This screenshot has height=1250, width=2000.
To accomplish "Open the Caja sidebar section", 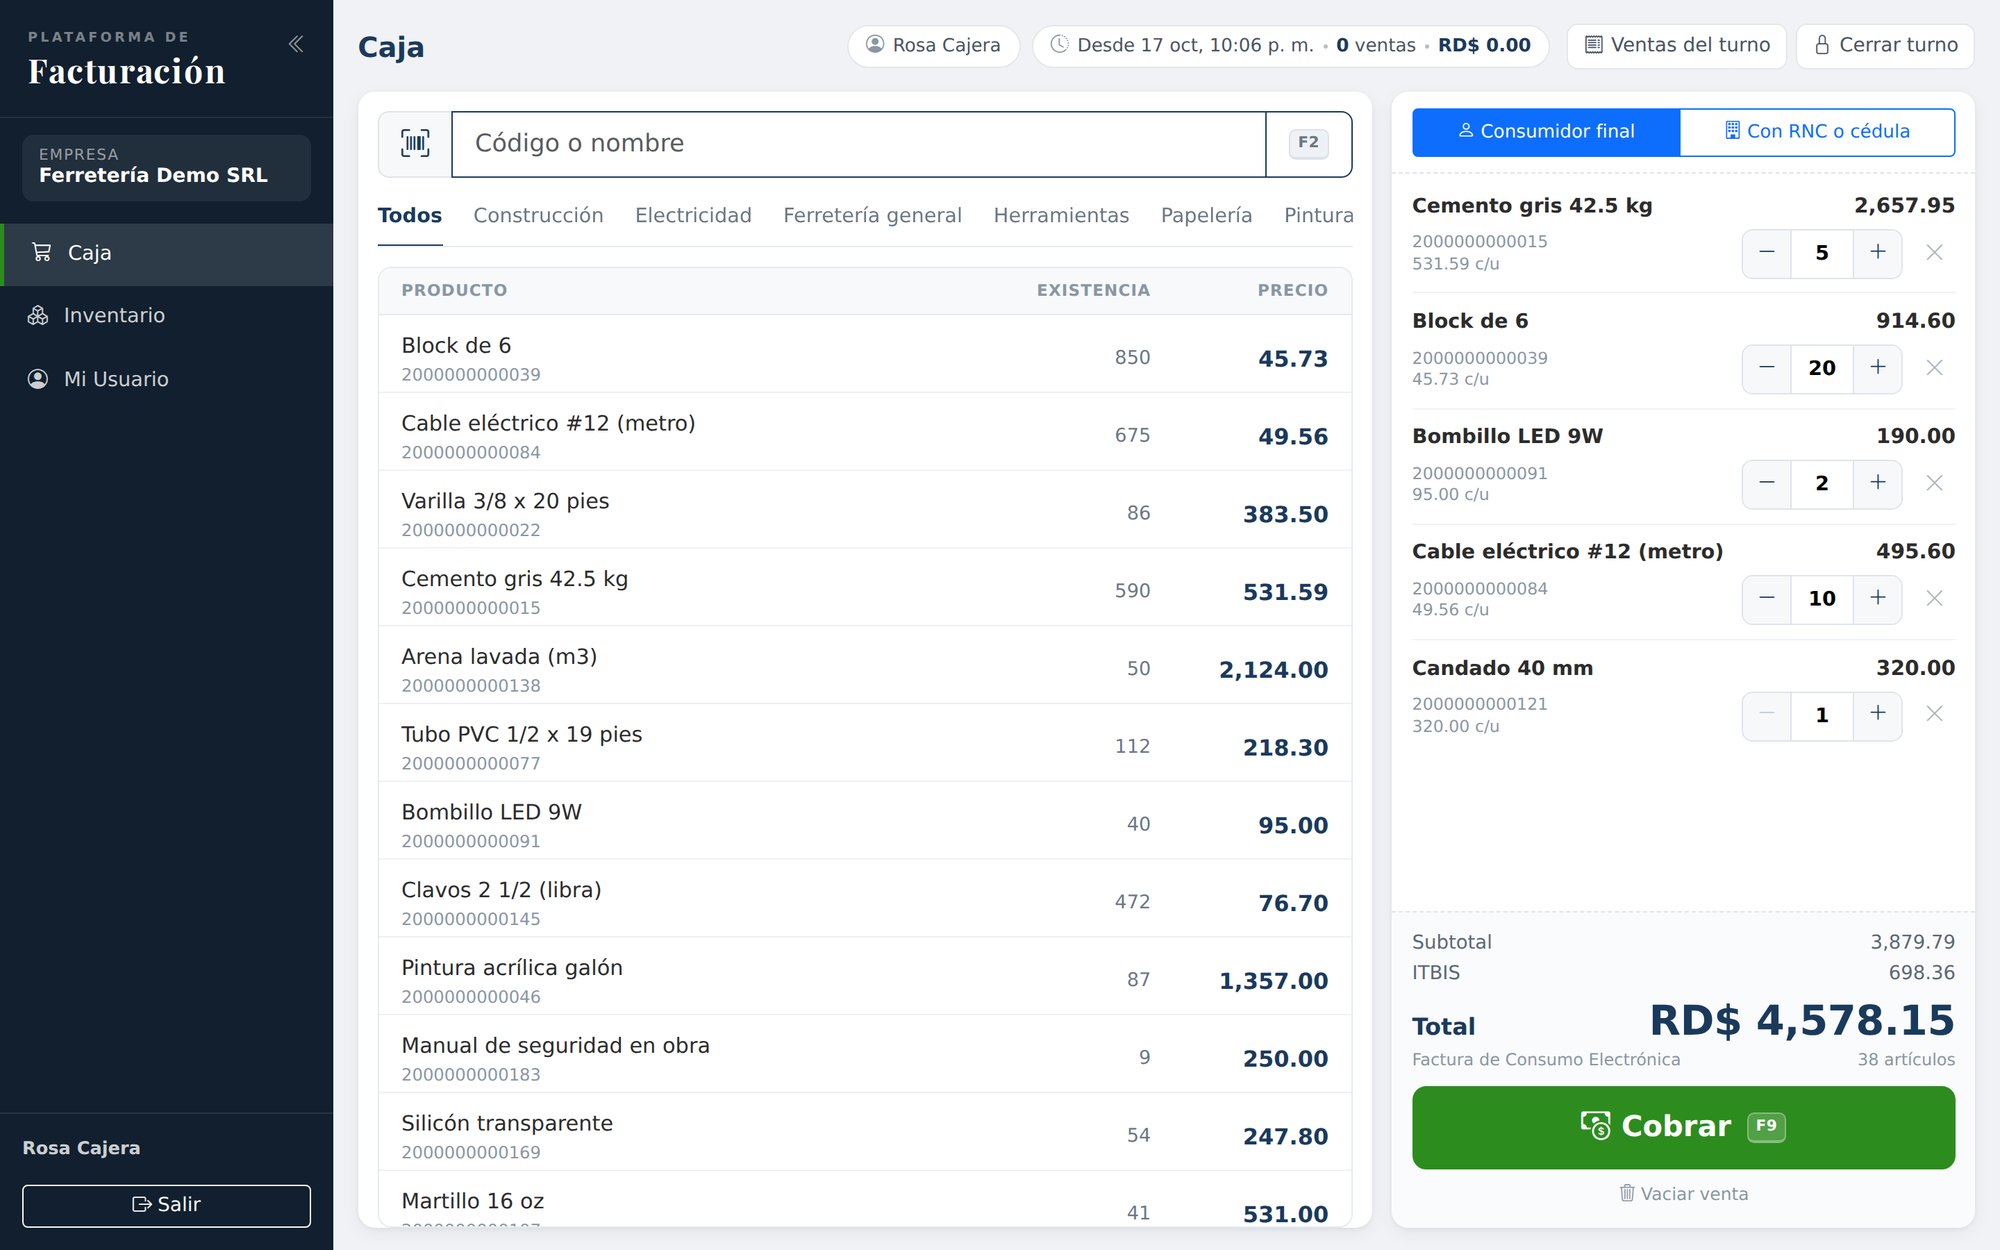I will tap(166, 254).
